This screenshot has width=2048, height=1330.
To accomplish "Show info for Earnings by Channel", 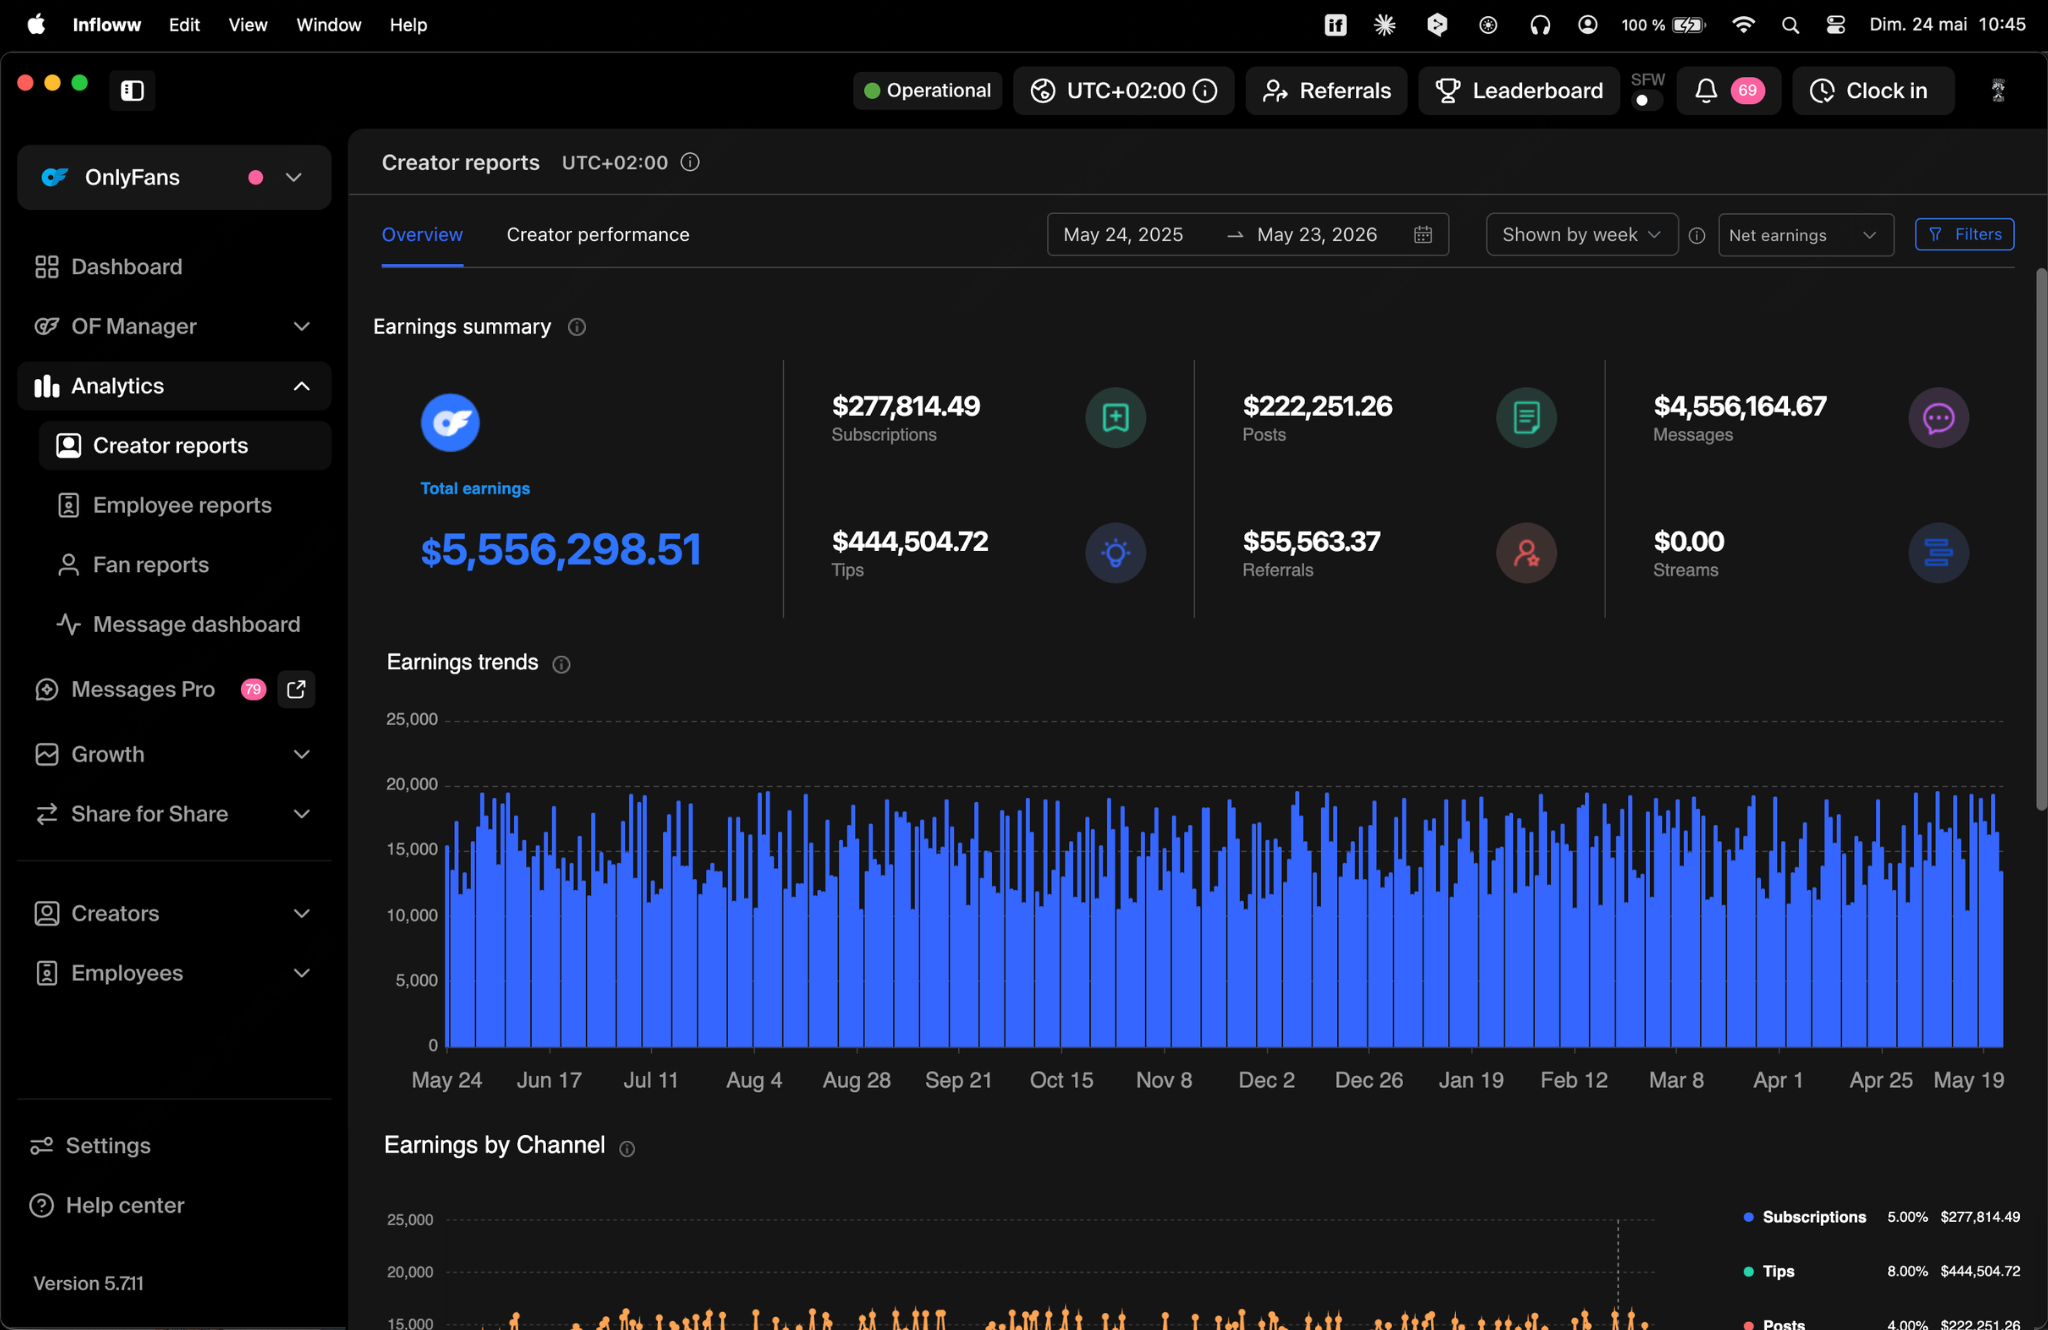I will click(x=627, y=1149).
